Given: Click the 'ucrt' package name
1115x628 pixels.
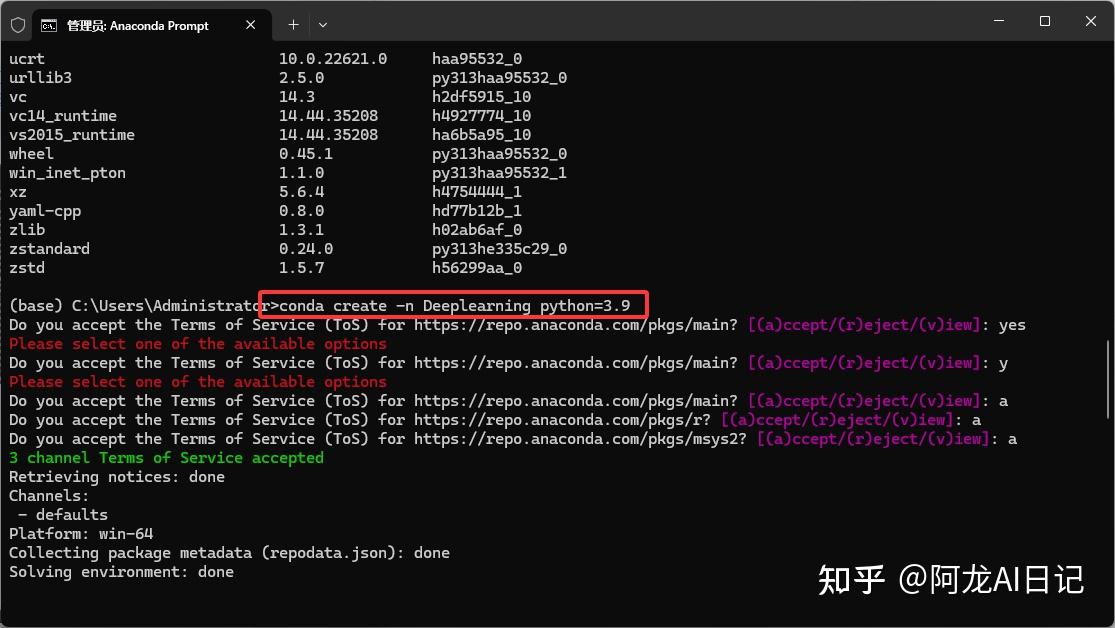Looking at the screenshot, I should (x=27, y=59).
